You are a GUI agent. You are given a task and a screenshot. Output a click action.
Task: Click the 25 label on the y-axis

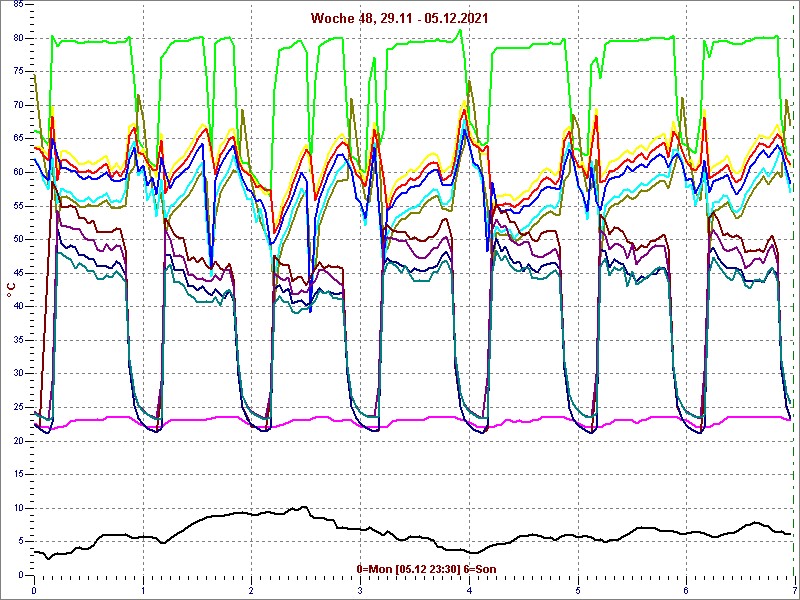(x=19, y=407)
